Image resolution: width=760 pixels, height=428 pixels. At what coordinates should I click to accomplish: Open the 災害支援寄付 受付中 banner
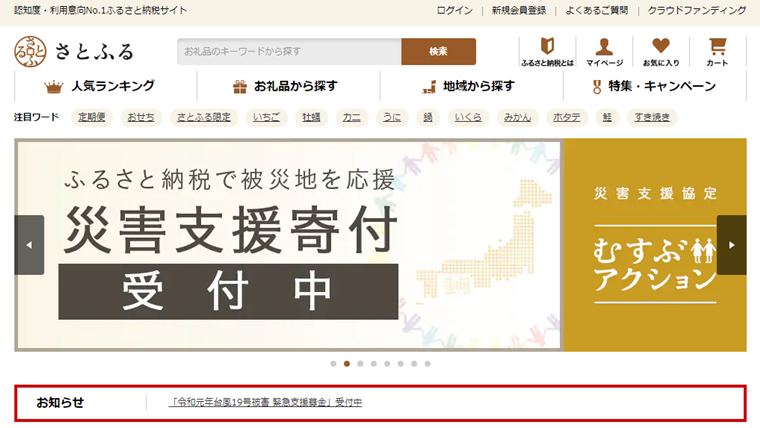click(288, 245)
